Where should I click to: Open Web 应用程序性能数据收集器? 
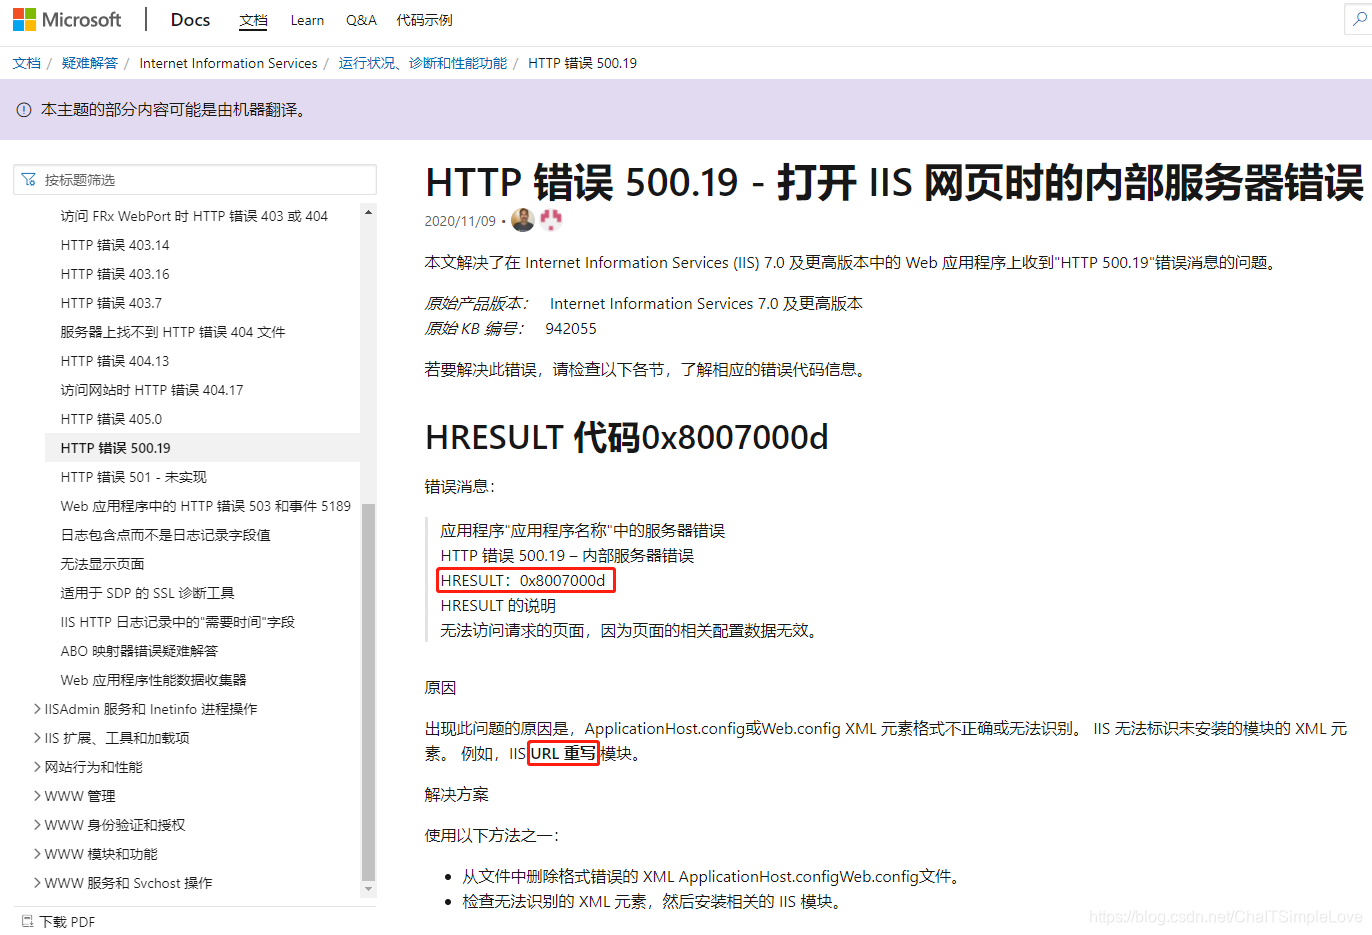[153, 680]
